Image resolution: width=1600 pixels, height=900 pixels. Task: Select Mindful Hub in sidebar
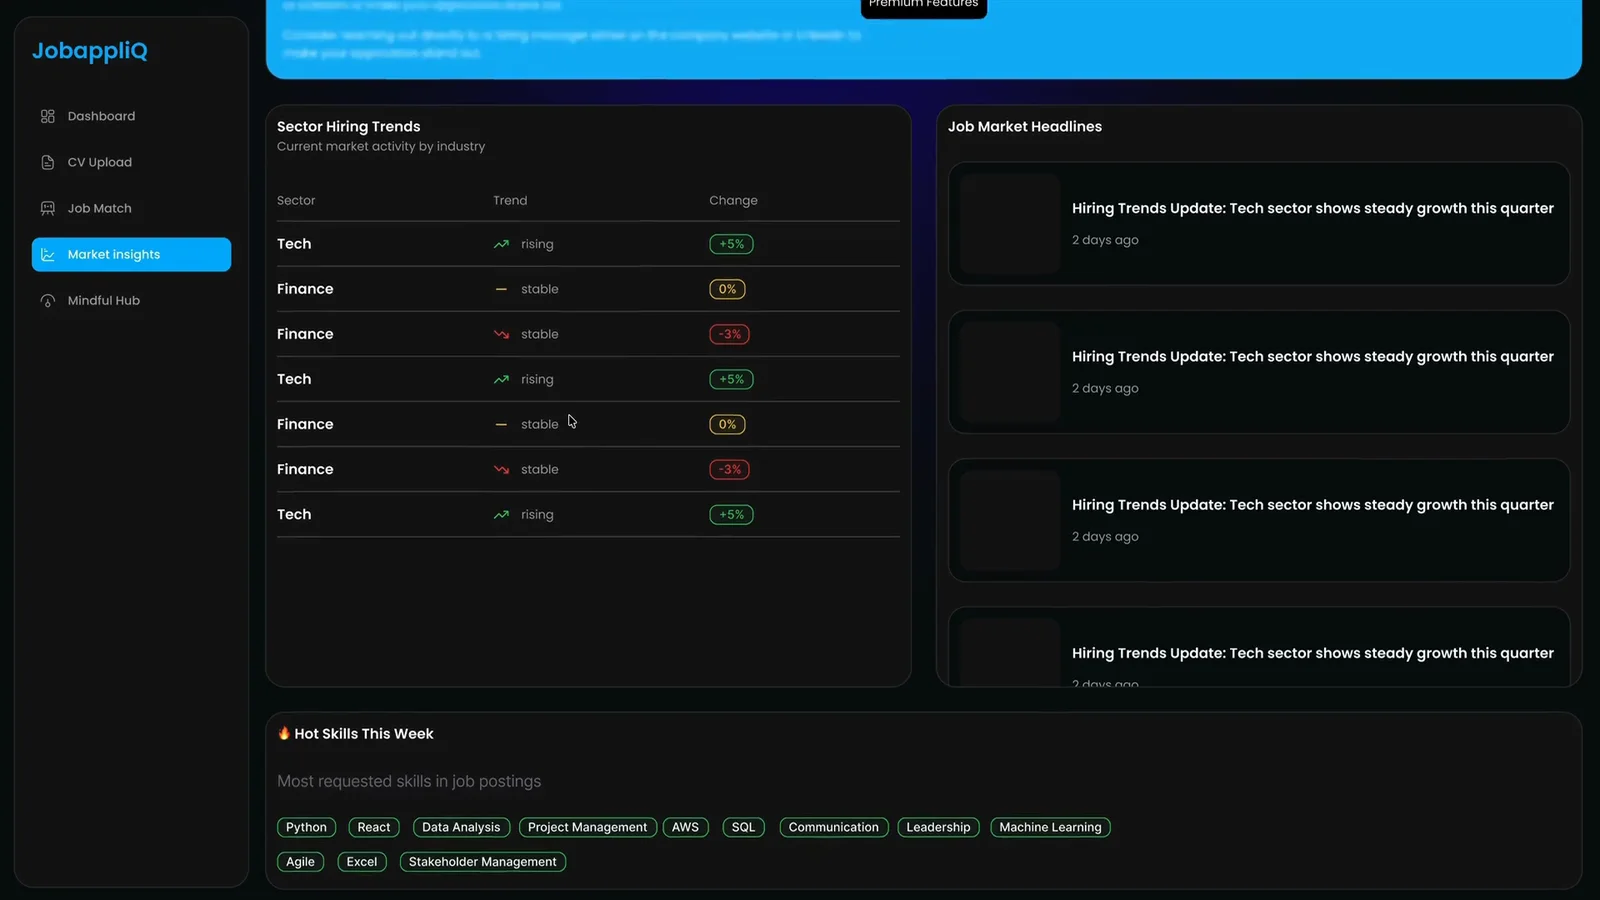[x=131, y=300]
